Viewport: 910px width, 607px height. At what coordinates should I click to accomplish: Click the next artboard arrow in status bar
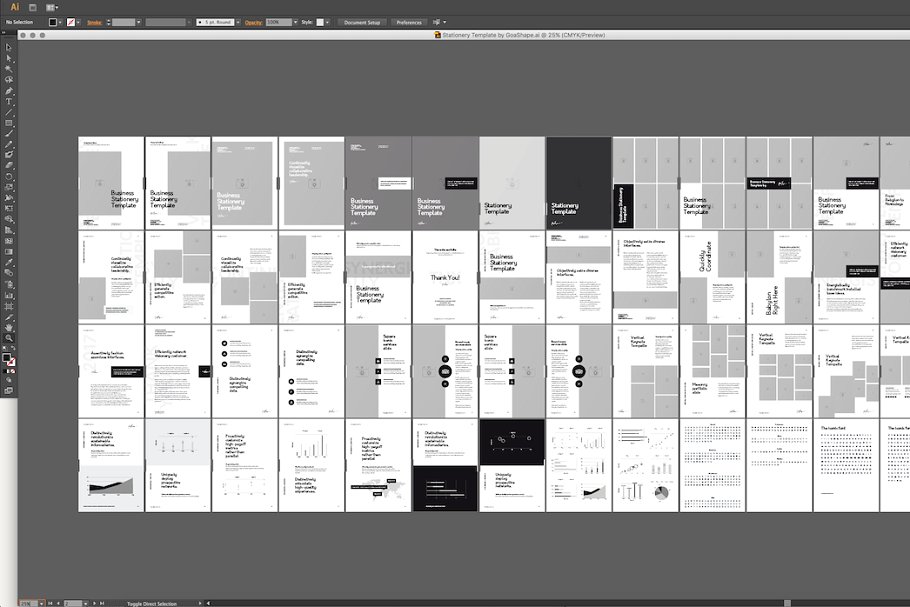(93, 600)
